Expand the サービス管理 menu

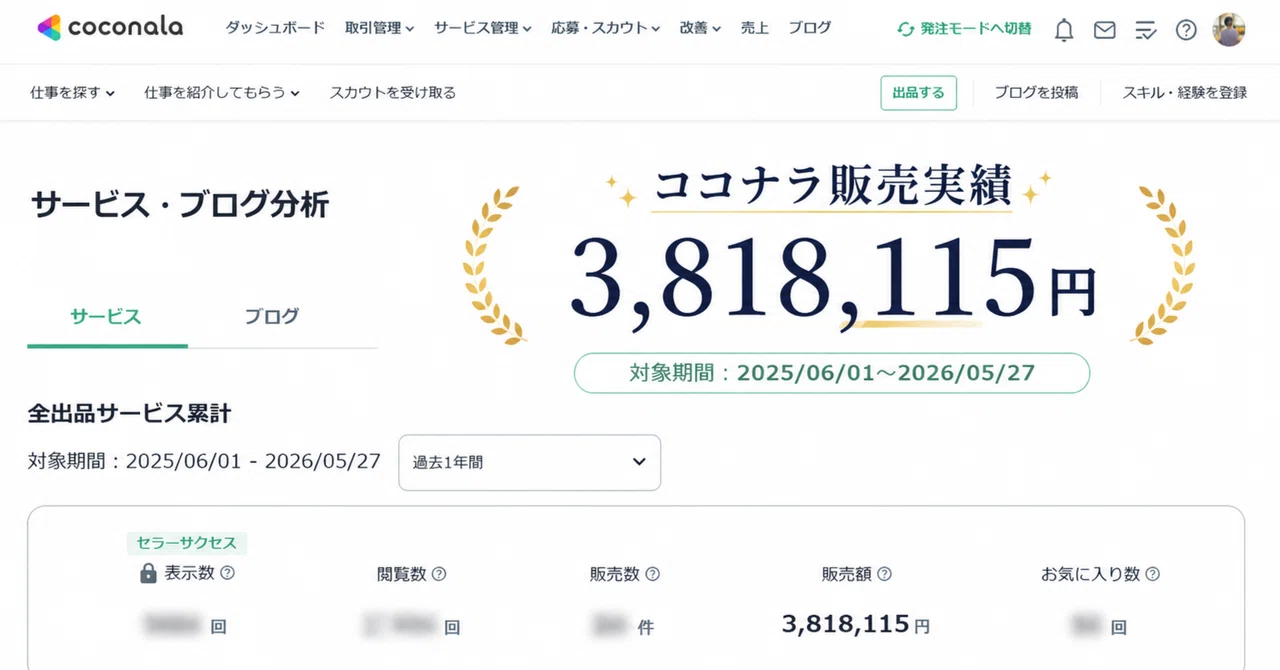(483, 28)
